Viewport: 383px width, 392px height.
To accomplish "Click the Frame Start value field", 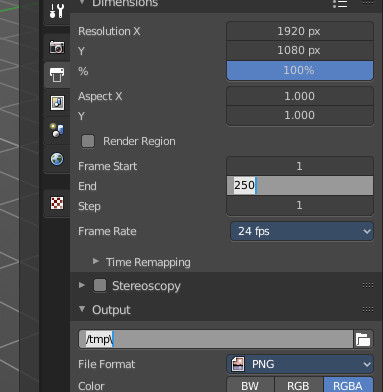I will tap(300, 166).
